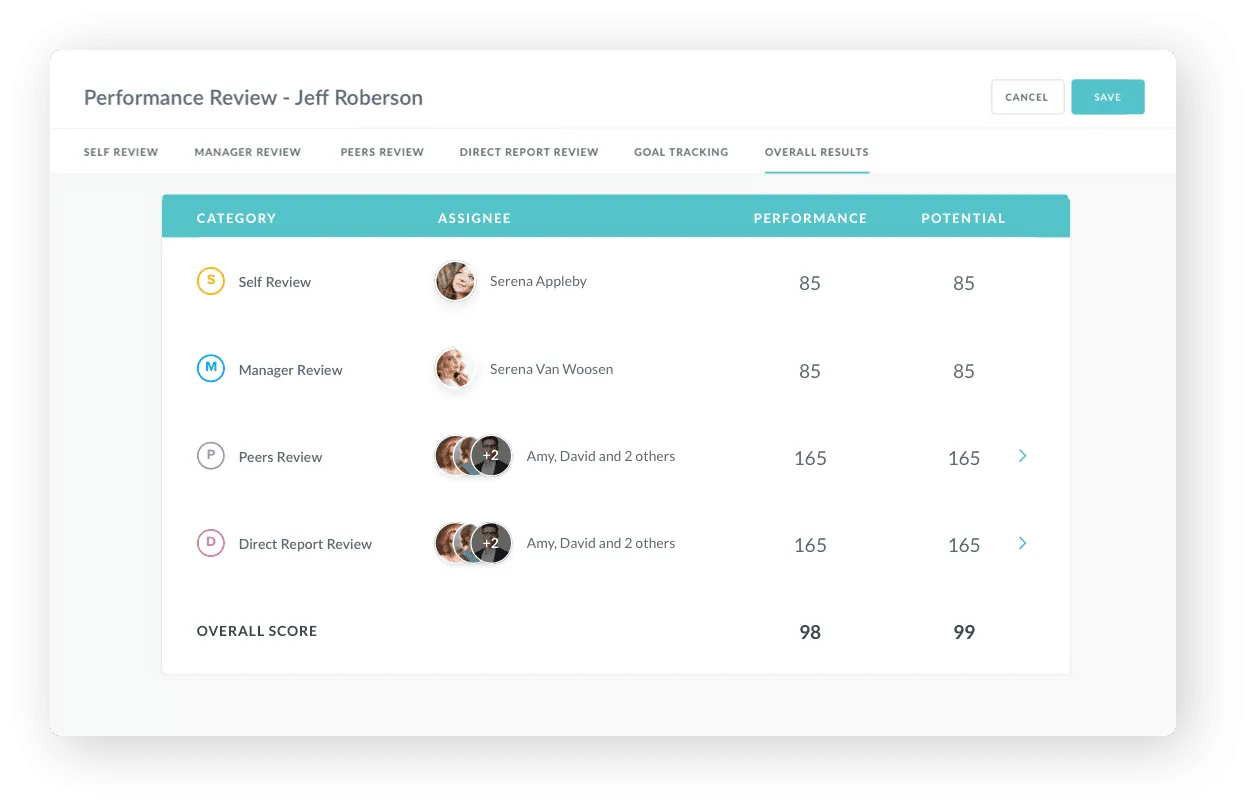Open the Peers Review tab
The width and height of the screenshot is (1246, 806).
coord(382,152)
